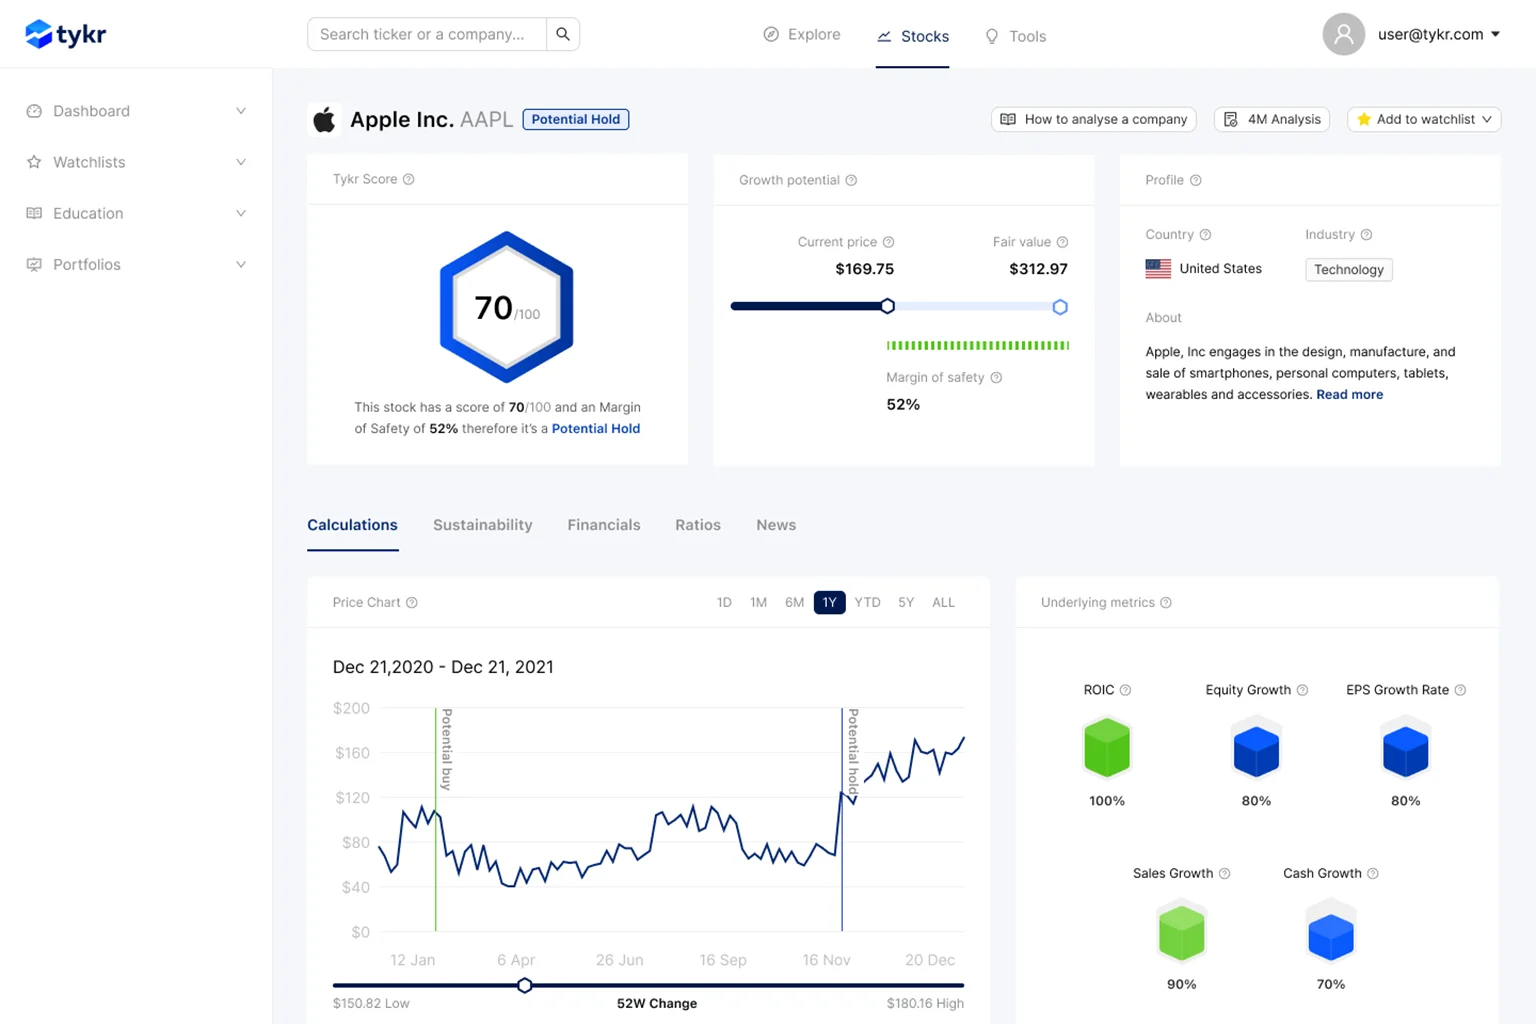Viewport: 1536px width, 1024px height.
Task: Click the Potential Hold link in score text
Action: point(596,428)
